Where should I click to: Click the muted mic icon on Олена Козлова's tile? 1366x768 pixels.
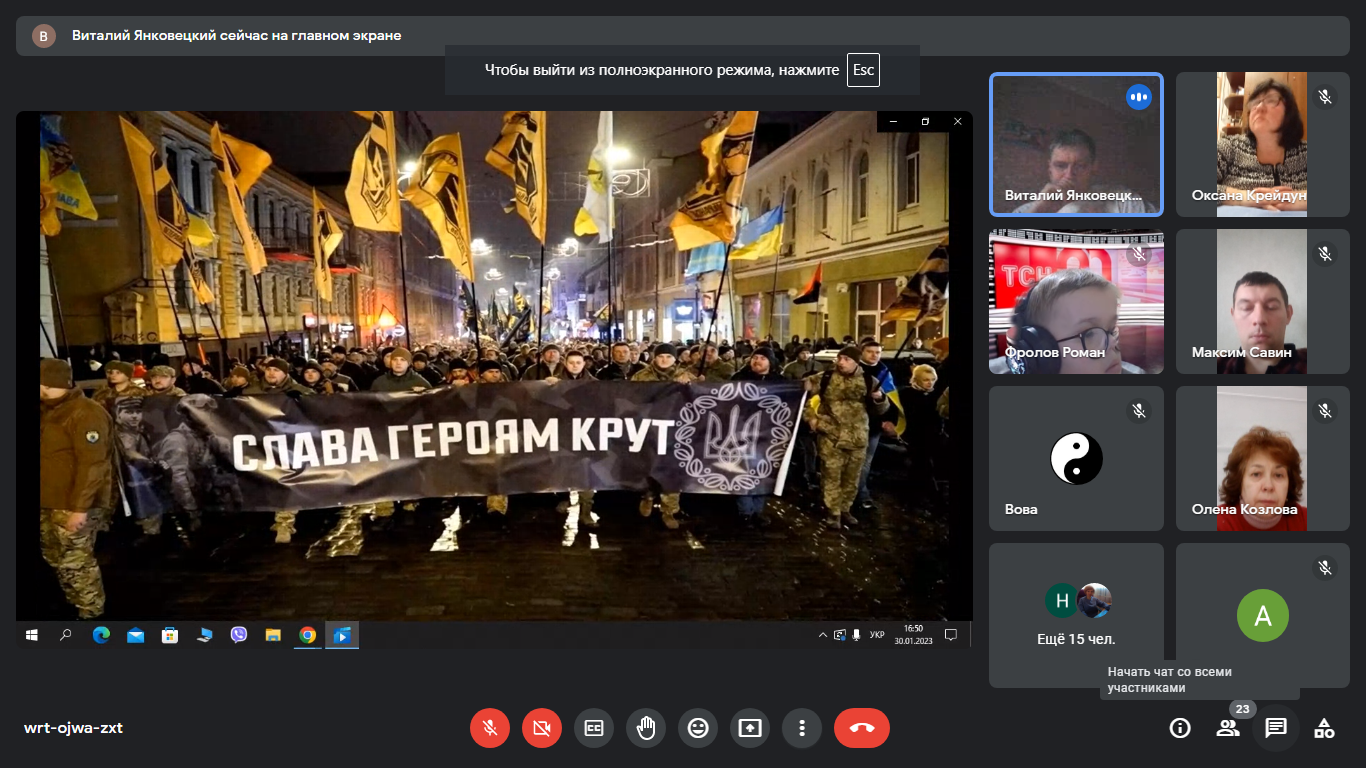1325,411
